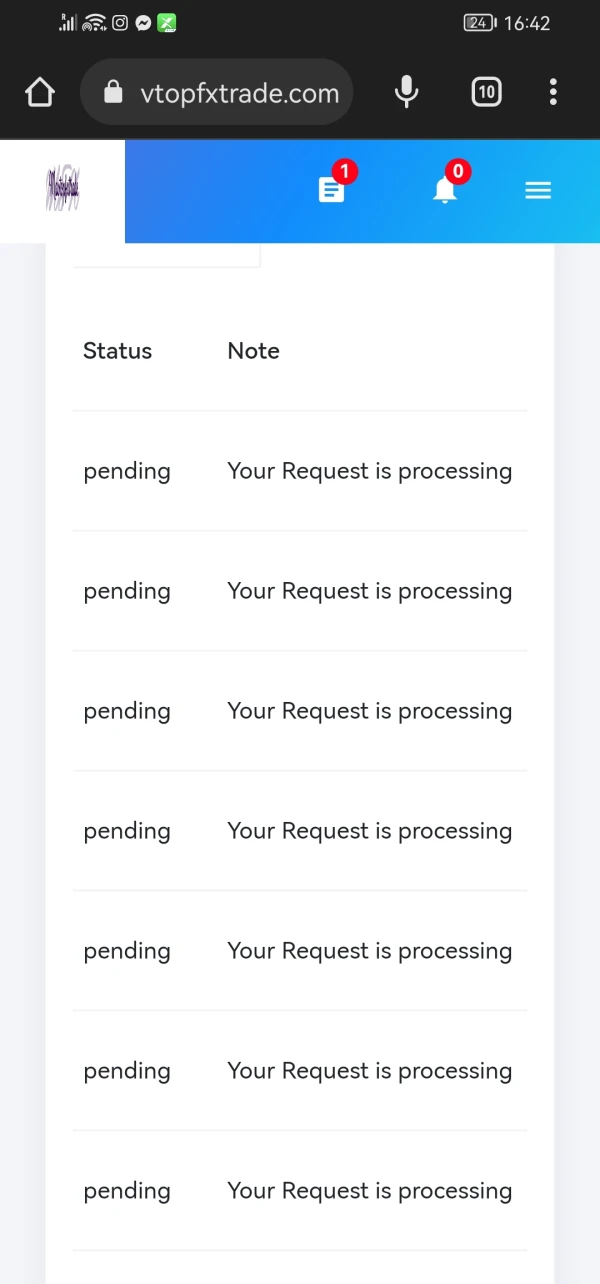Select the fifth pending status entry
600x1284 pixels.
127,951
